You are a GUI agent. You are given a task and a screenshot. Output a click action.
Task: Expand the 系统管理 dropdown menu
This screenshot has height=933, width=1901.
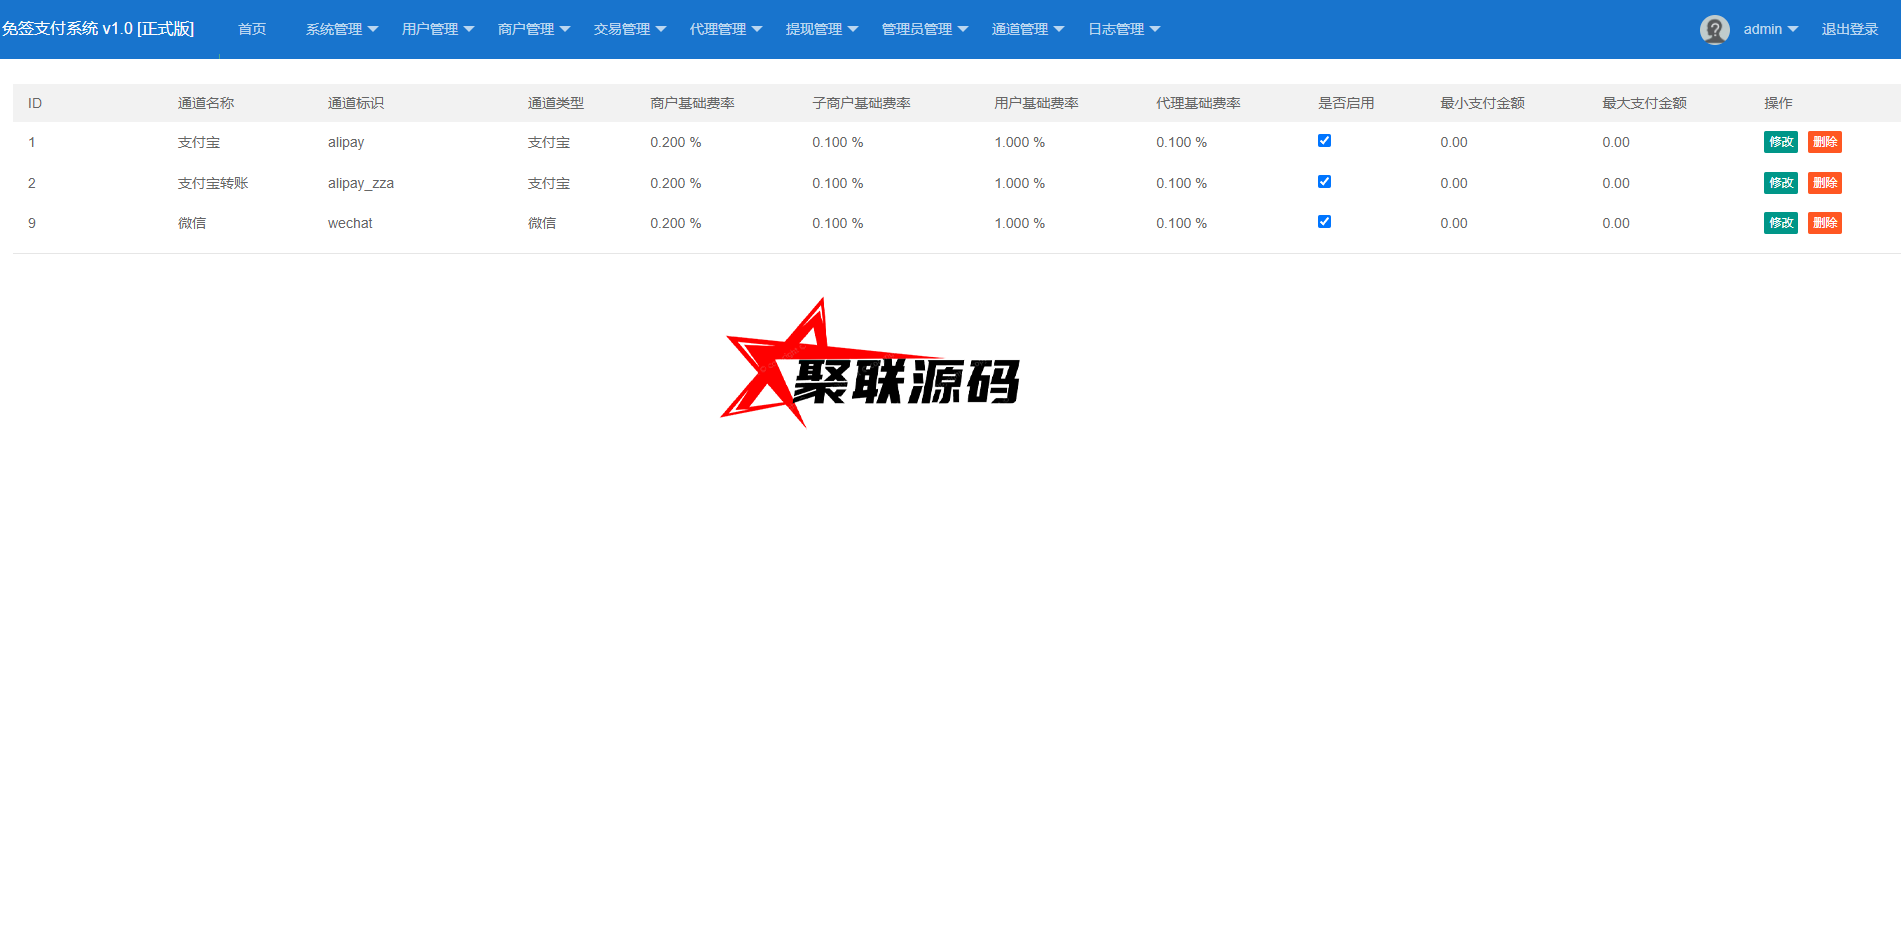(342, 30)
